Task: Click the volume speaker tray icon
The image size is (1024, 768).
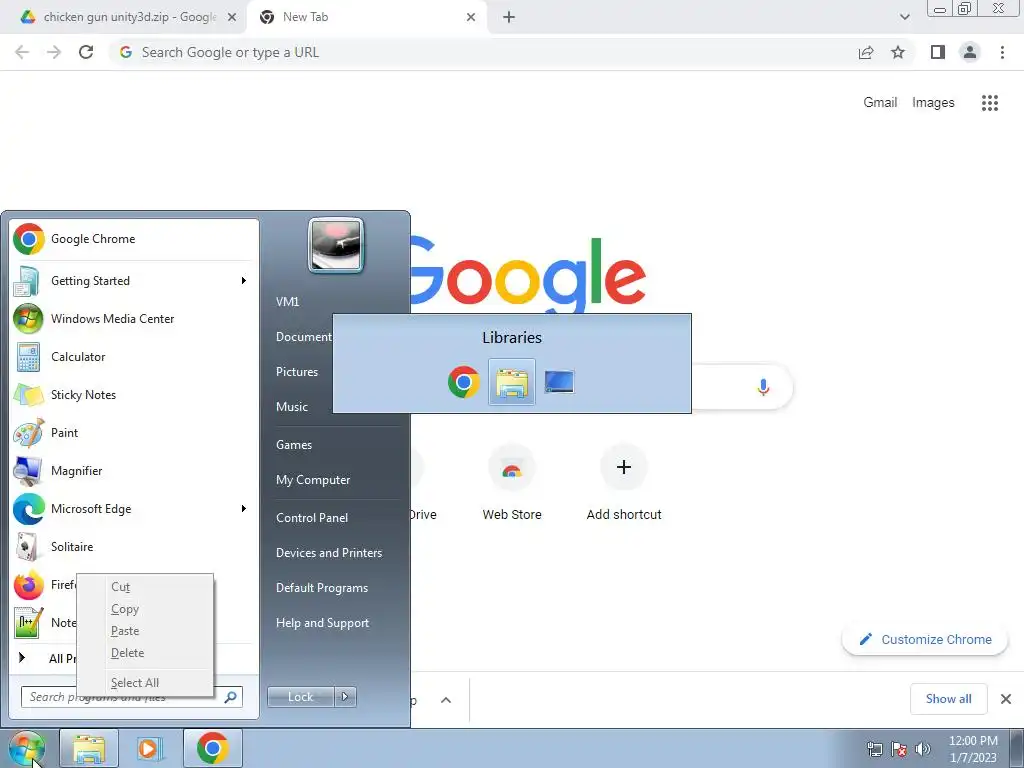Action: (923, 749)
